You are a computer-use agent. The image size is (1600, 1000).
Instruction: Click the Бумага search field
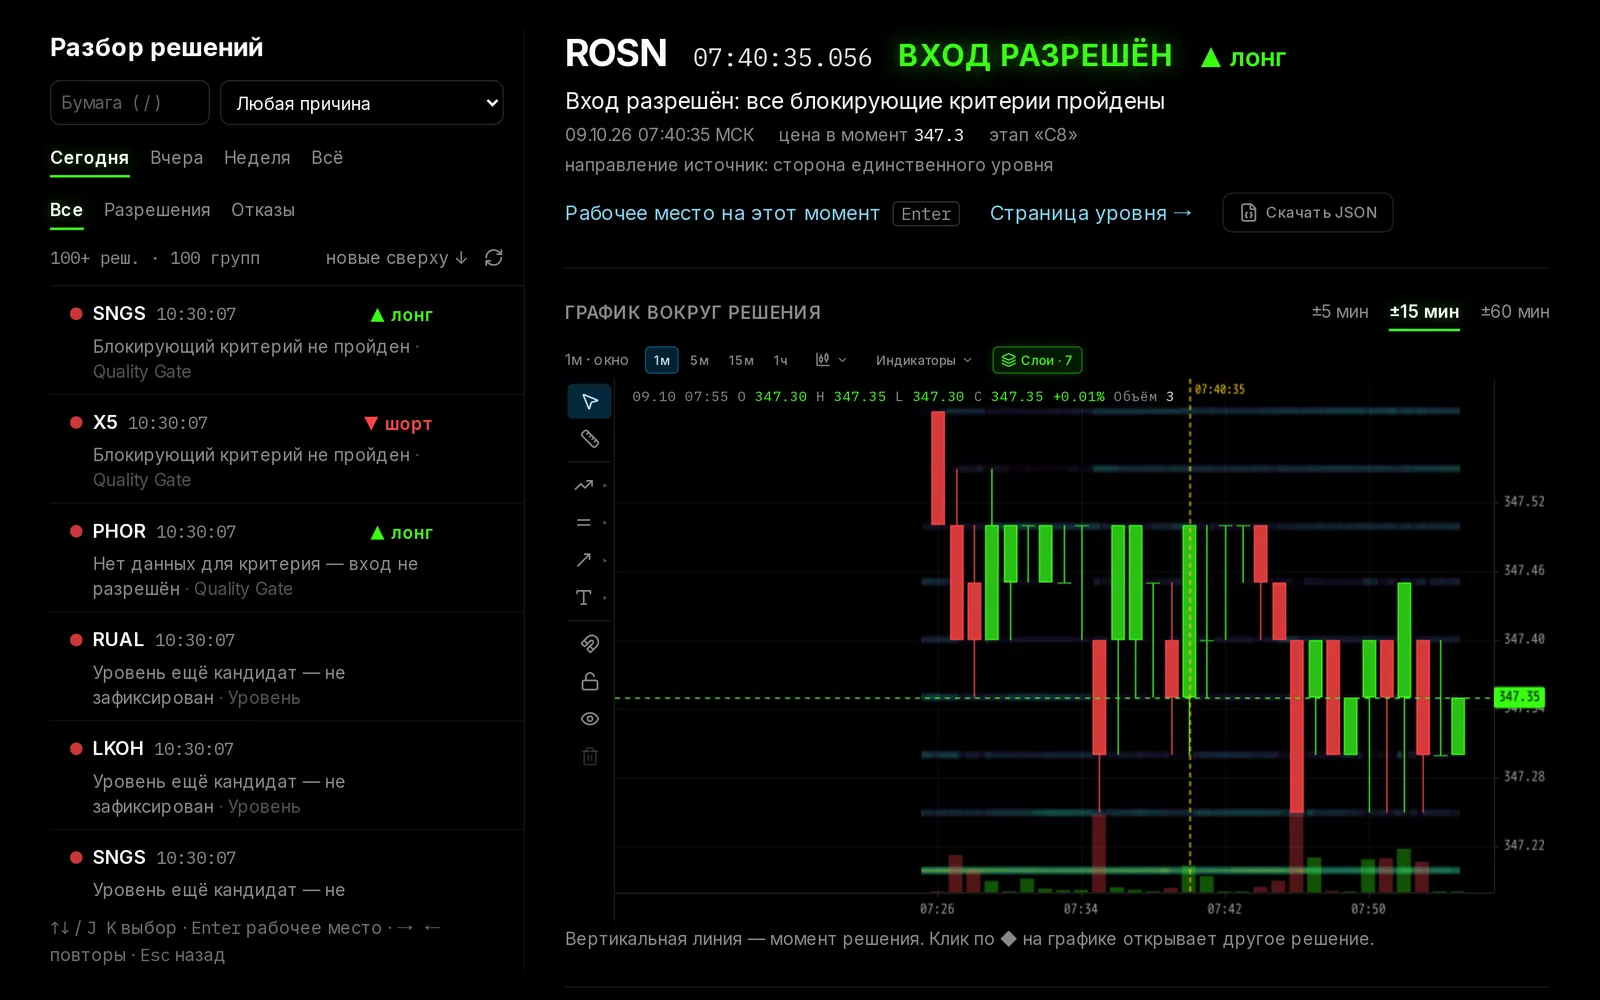(129, 103)
